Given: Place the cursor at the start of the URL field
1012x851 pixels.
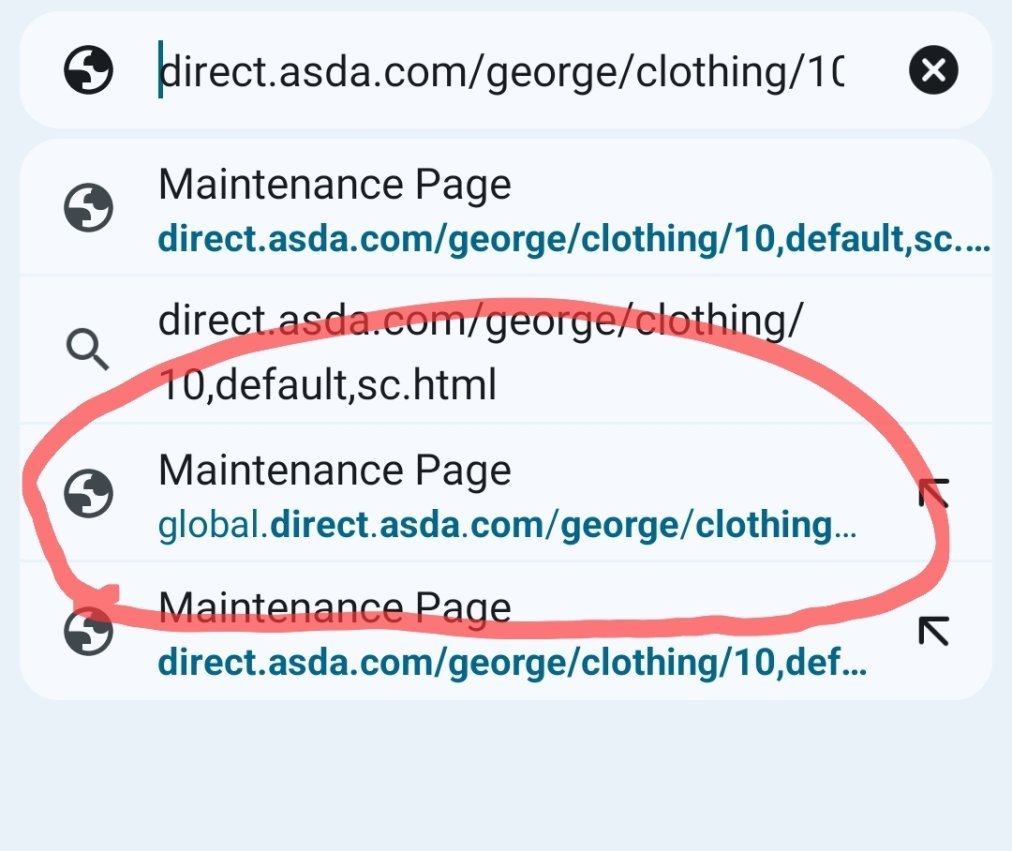Looking at the screenshot, I should (x=162, y=72).
